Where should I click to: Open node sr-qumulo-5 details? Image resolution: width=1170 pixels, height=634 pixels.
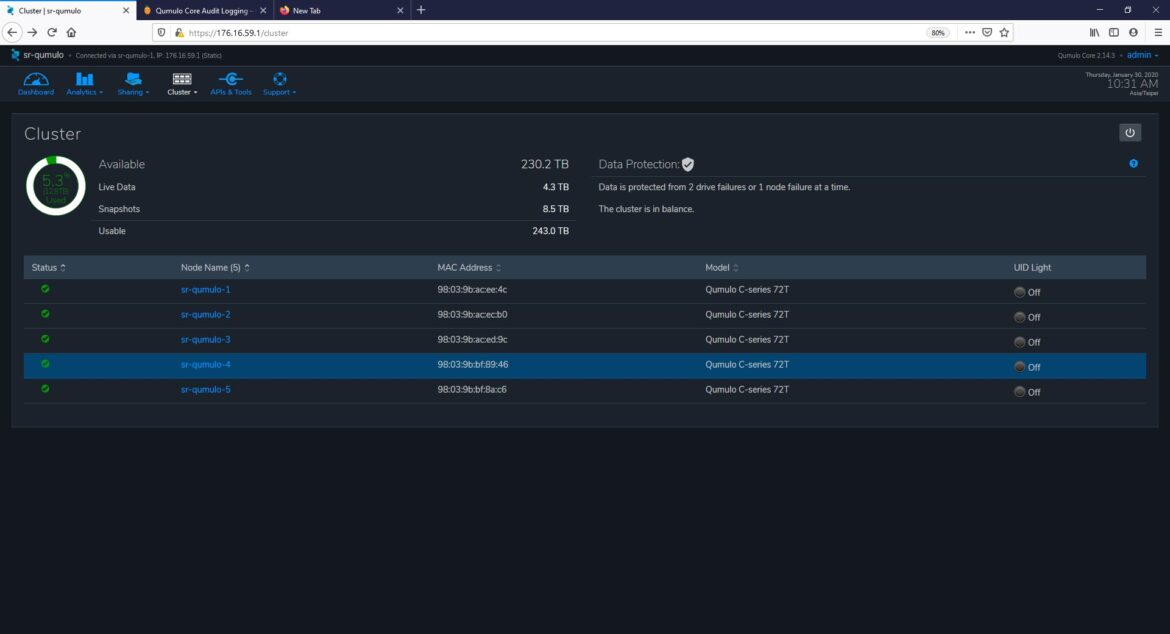205,389
